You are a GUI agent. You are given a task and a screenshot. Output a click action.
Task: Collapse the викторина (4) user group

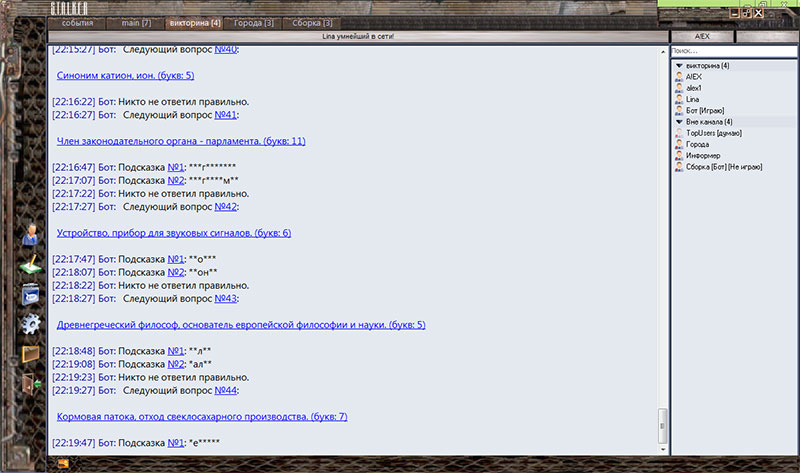[680, 66]
